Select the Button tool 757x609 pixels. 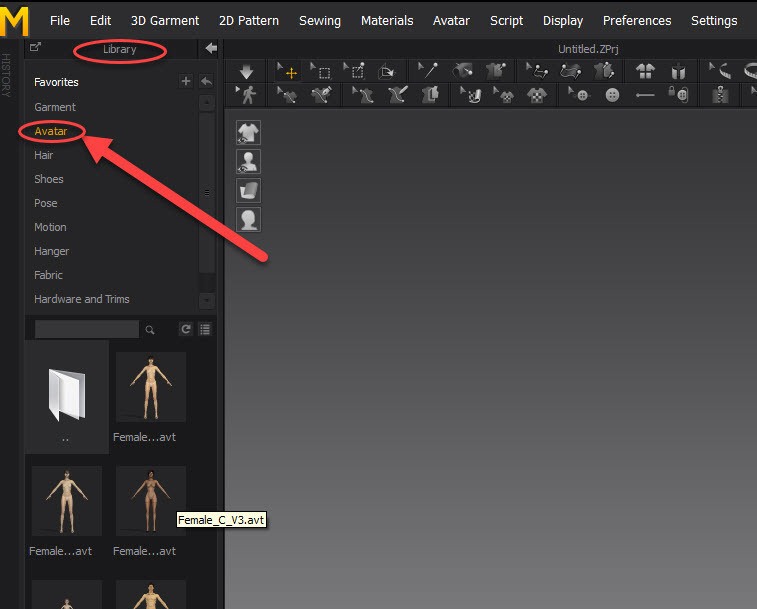(612, 95)
